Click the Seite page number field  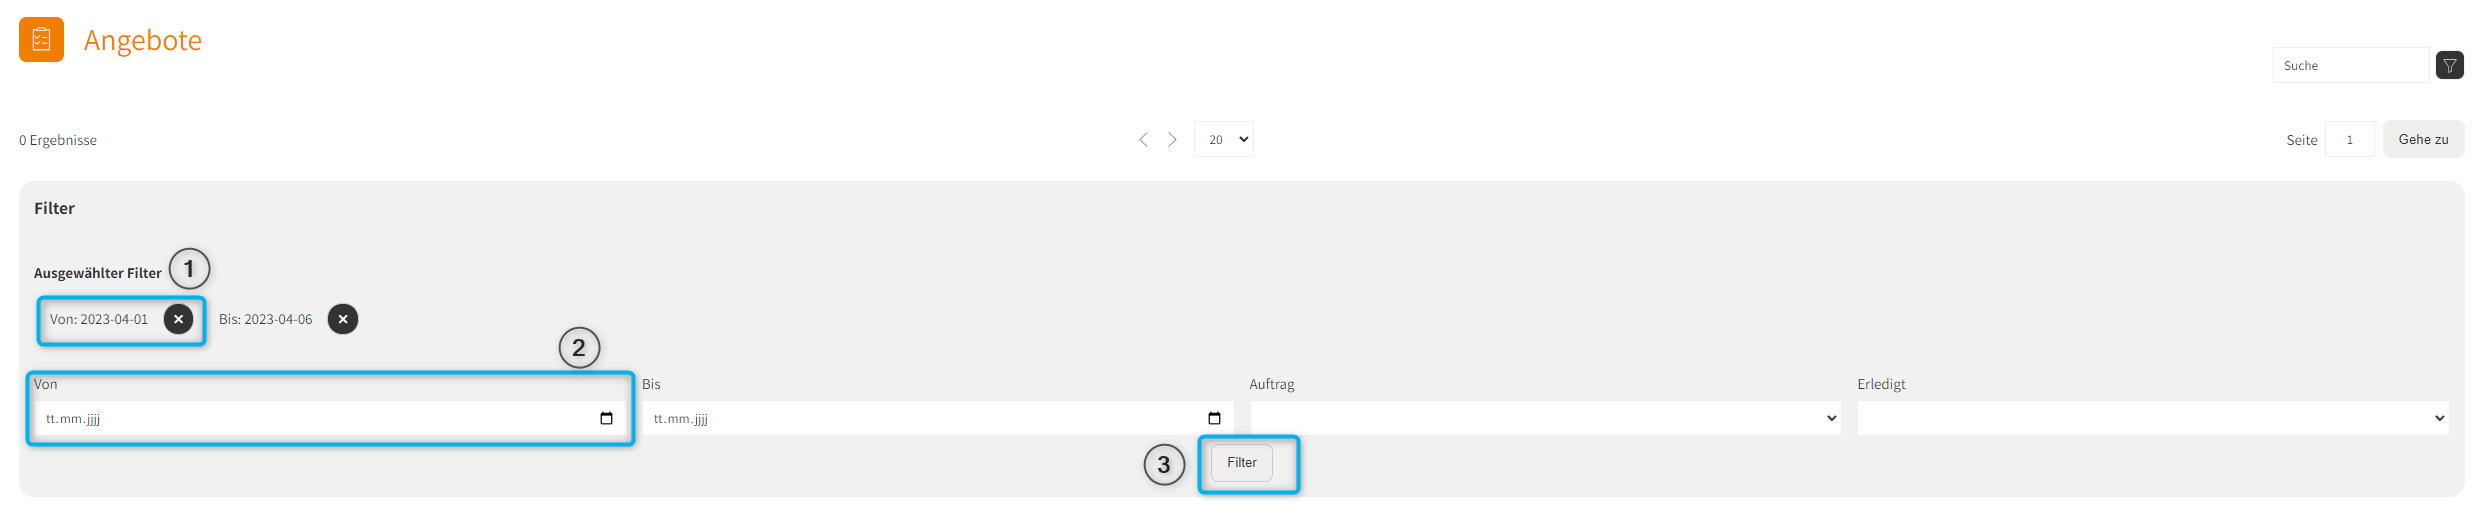point(2349,140)
